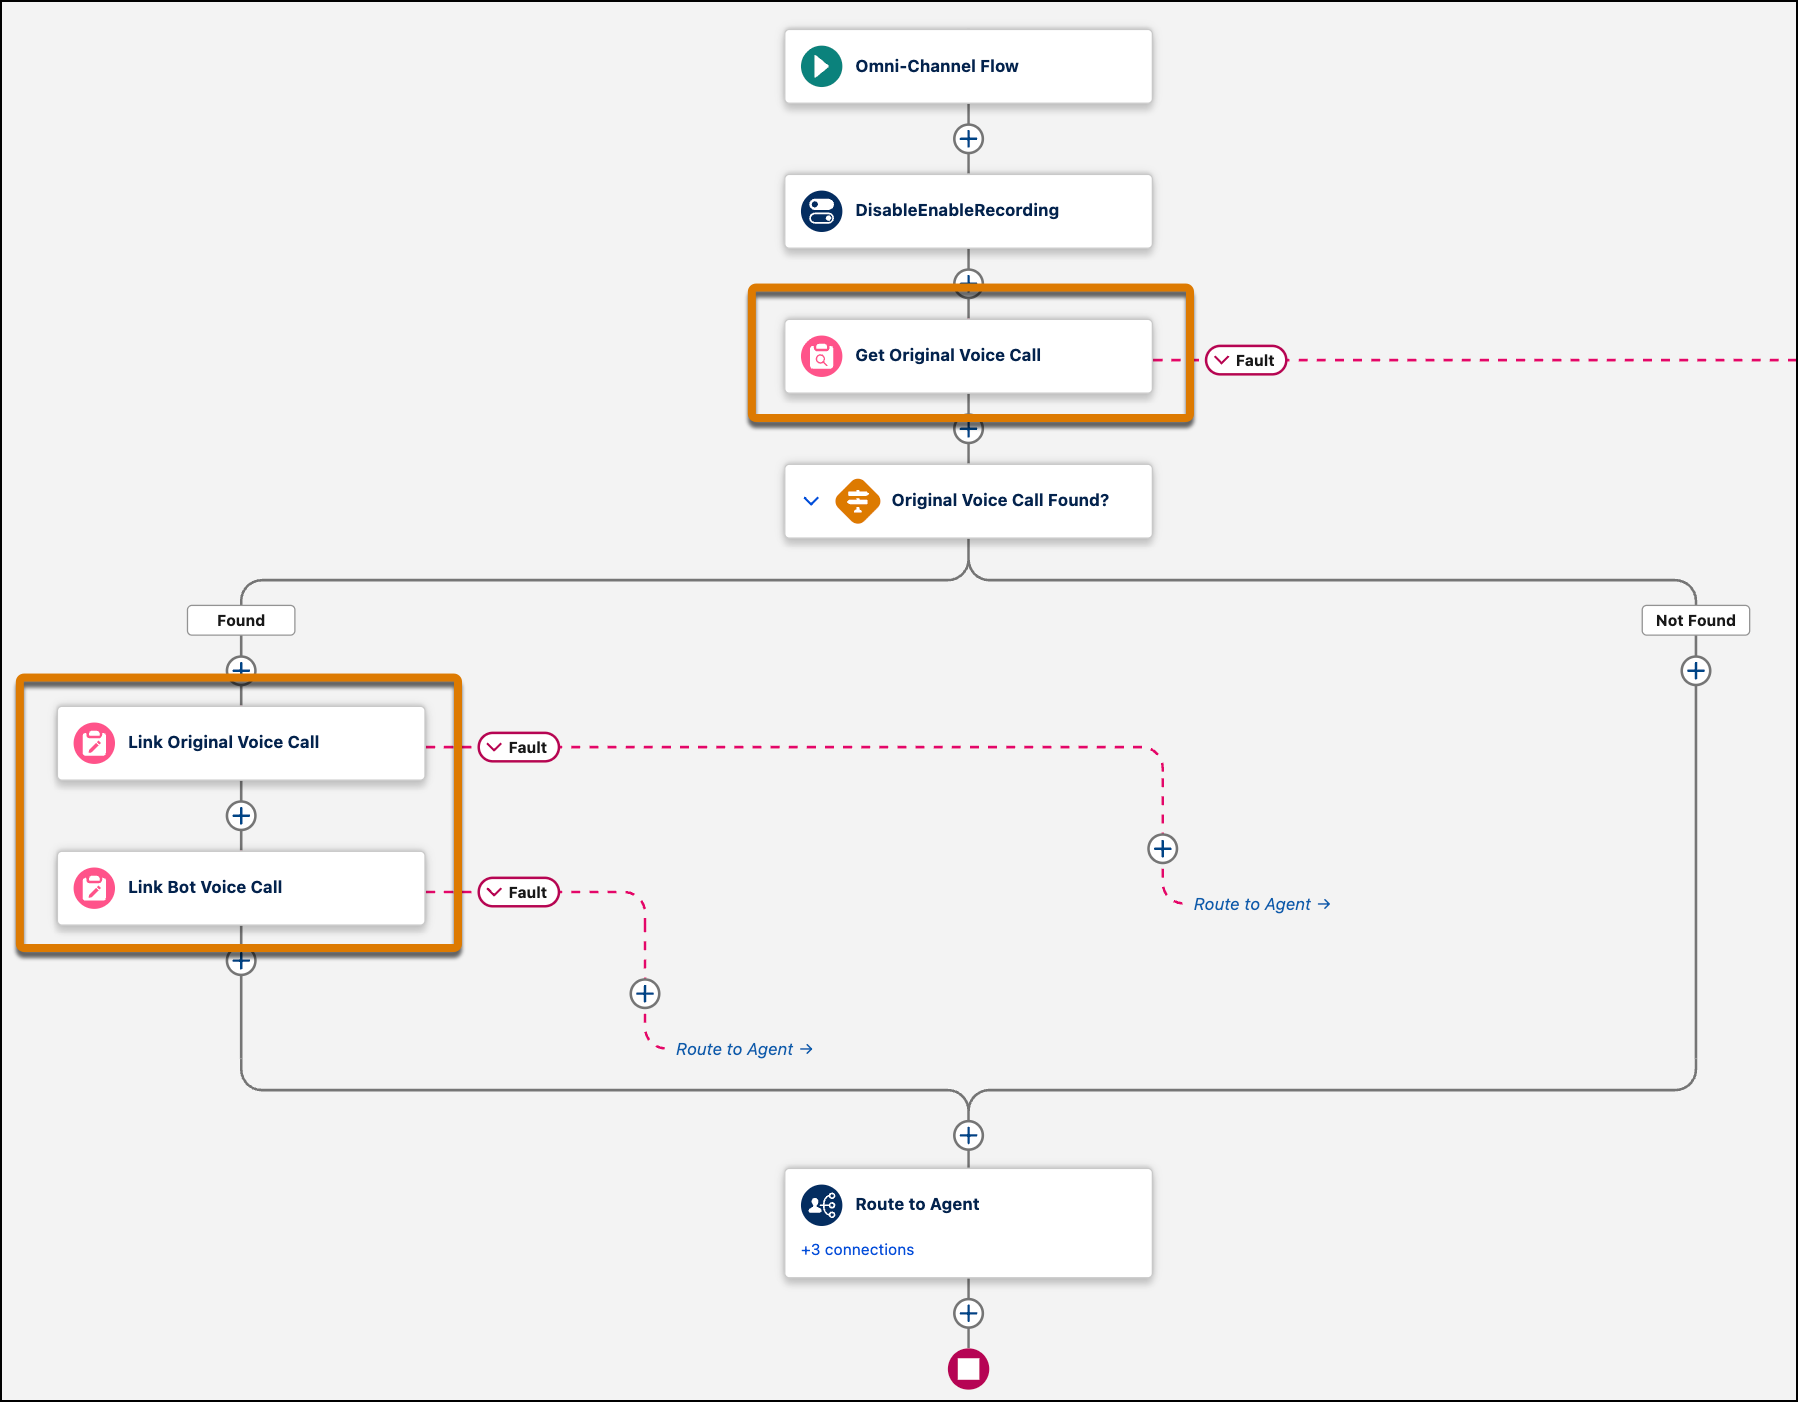Click the Get Original Voice Call record-lookup icon

[x=821, y=356]
